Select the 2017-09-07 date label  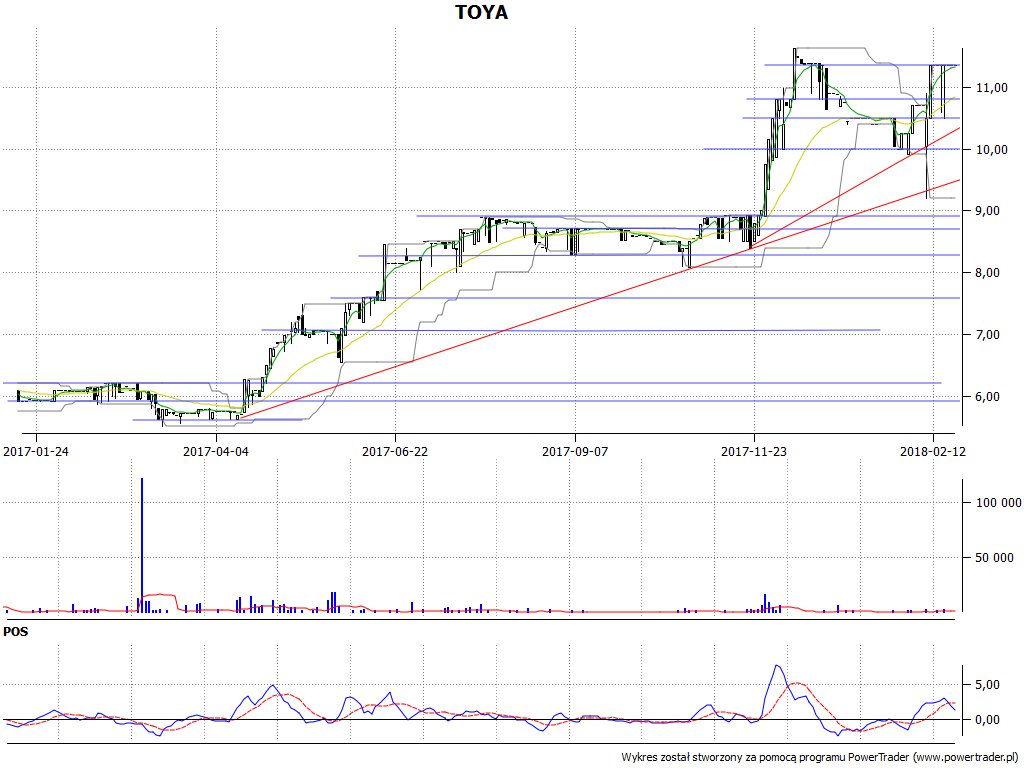[575, 451]
